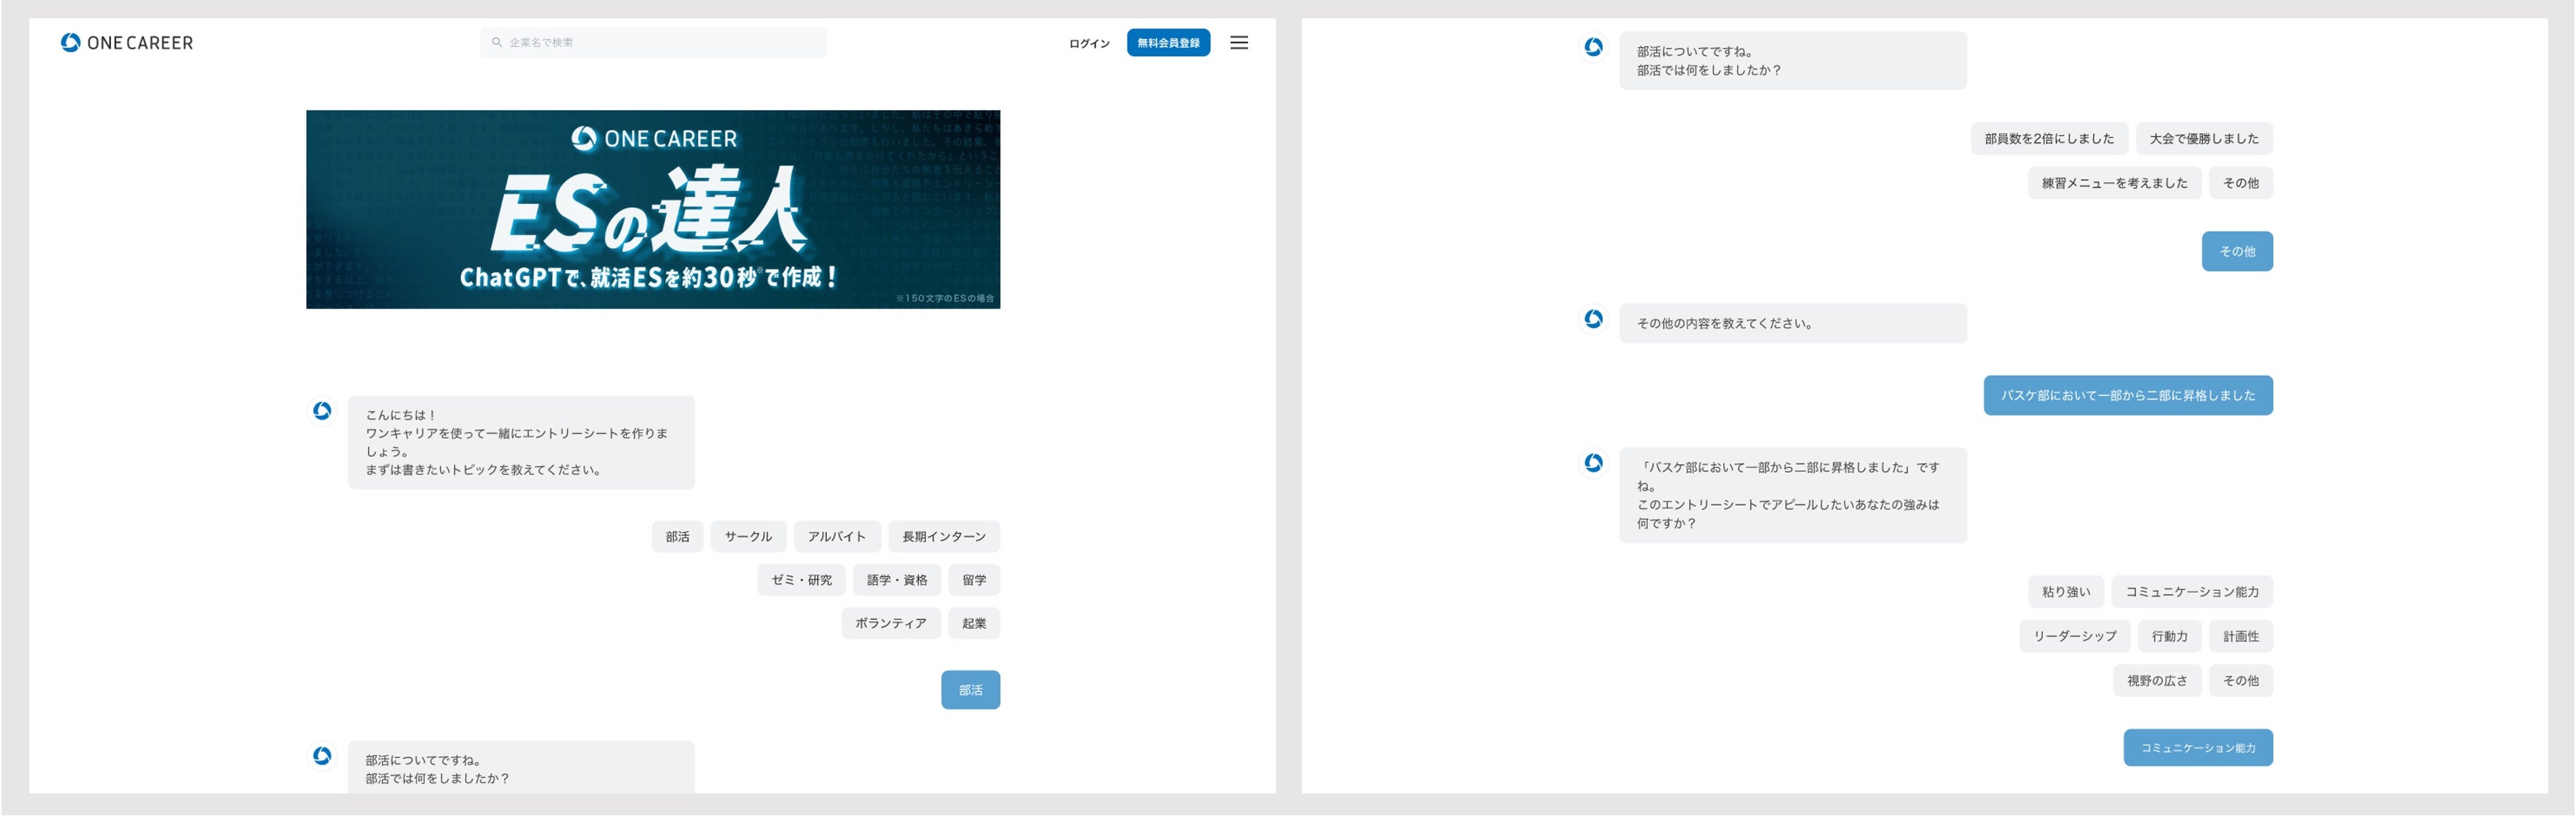
Task: Choose the ボランティア topic chip
Action: click(x=890, y=623)
